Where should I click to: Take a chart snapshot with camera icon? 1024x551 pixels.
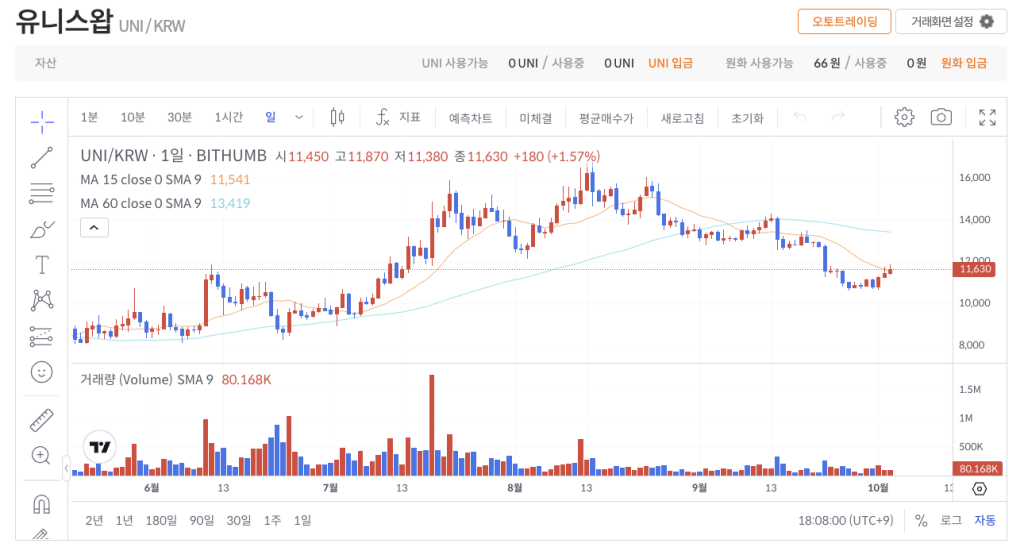[940, 117]
